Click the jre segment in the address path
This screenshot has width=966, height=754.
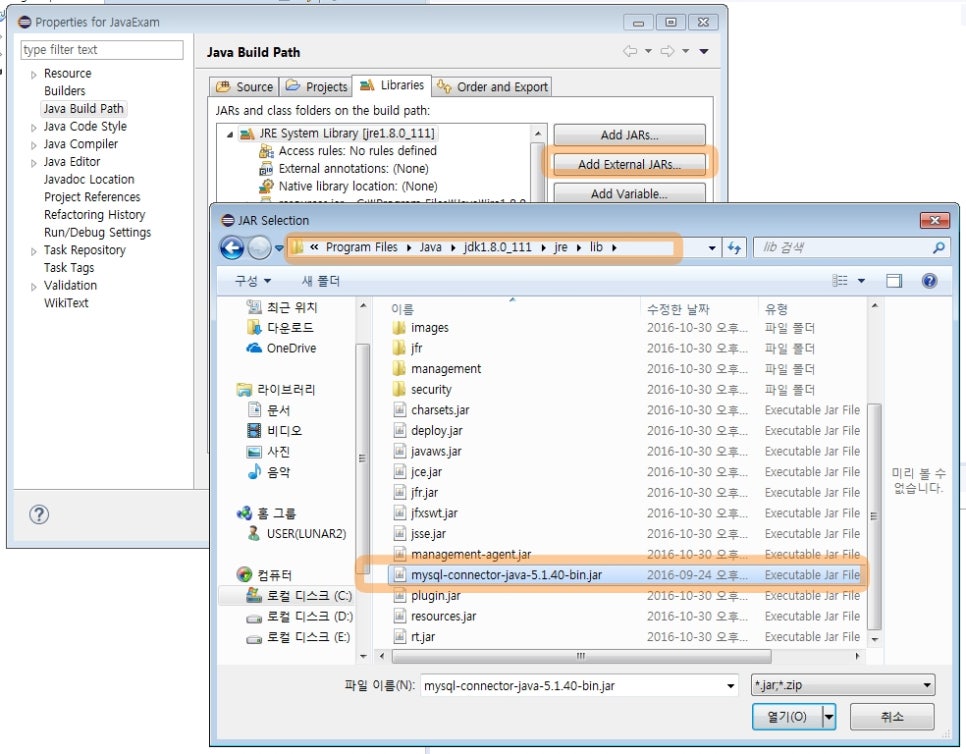tap(560, 248)
